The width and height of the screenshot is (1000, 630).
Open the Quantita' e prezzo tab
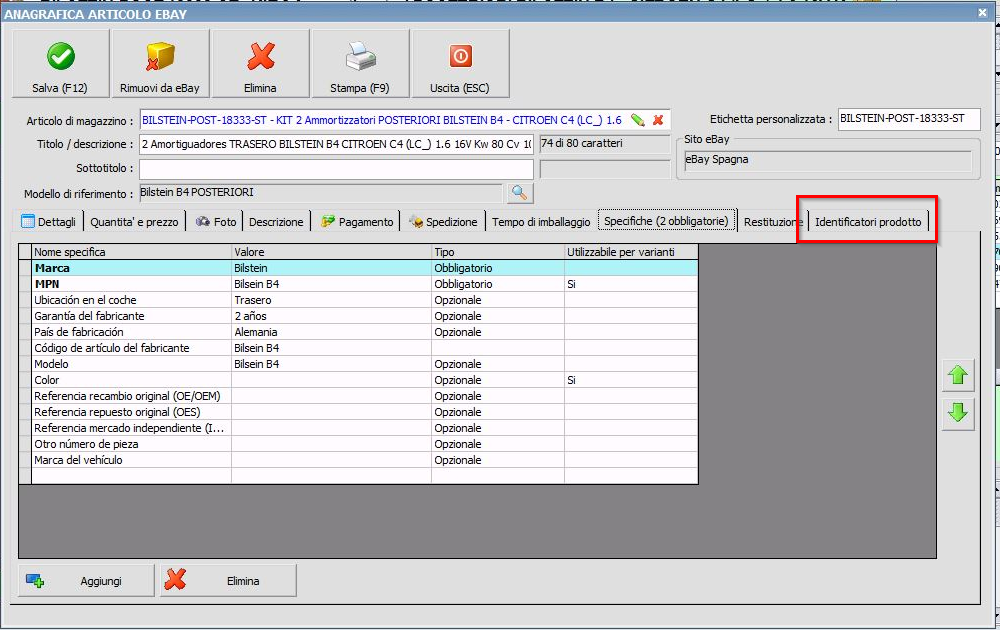click(x=136, y=221)
